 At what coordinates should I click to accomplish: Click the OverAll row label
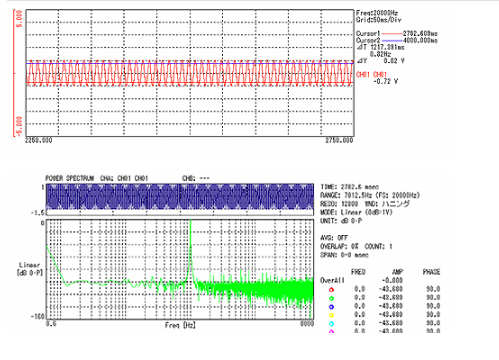click(332, 281)
